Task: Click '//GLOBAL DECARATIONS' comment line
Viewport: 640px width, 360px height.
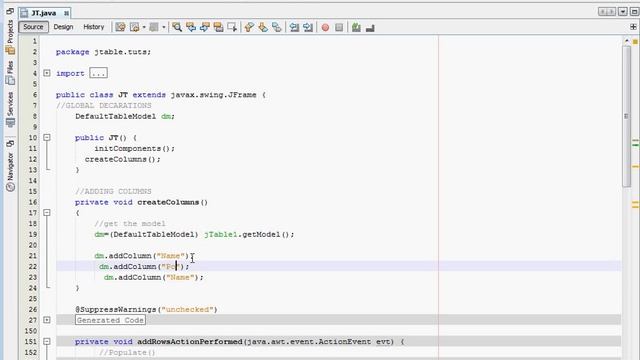Action: click(104, 105)
